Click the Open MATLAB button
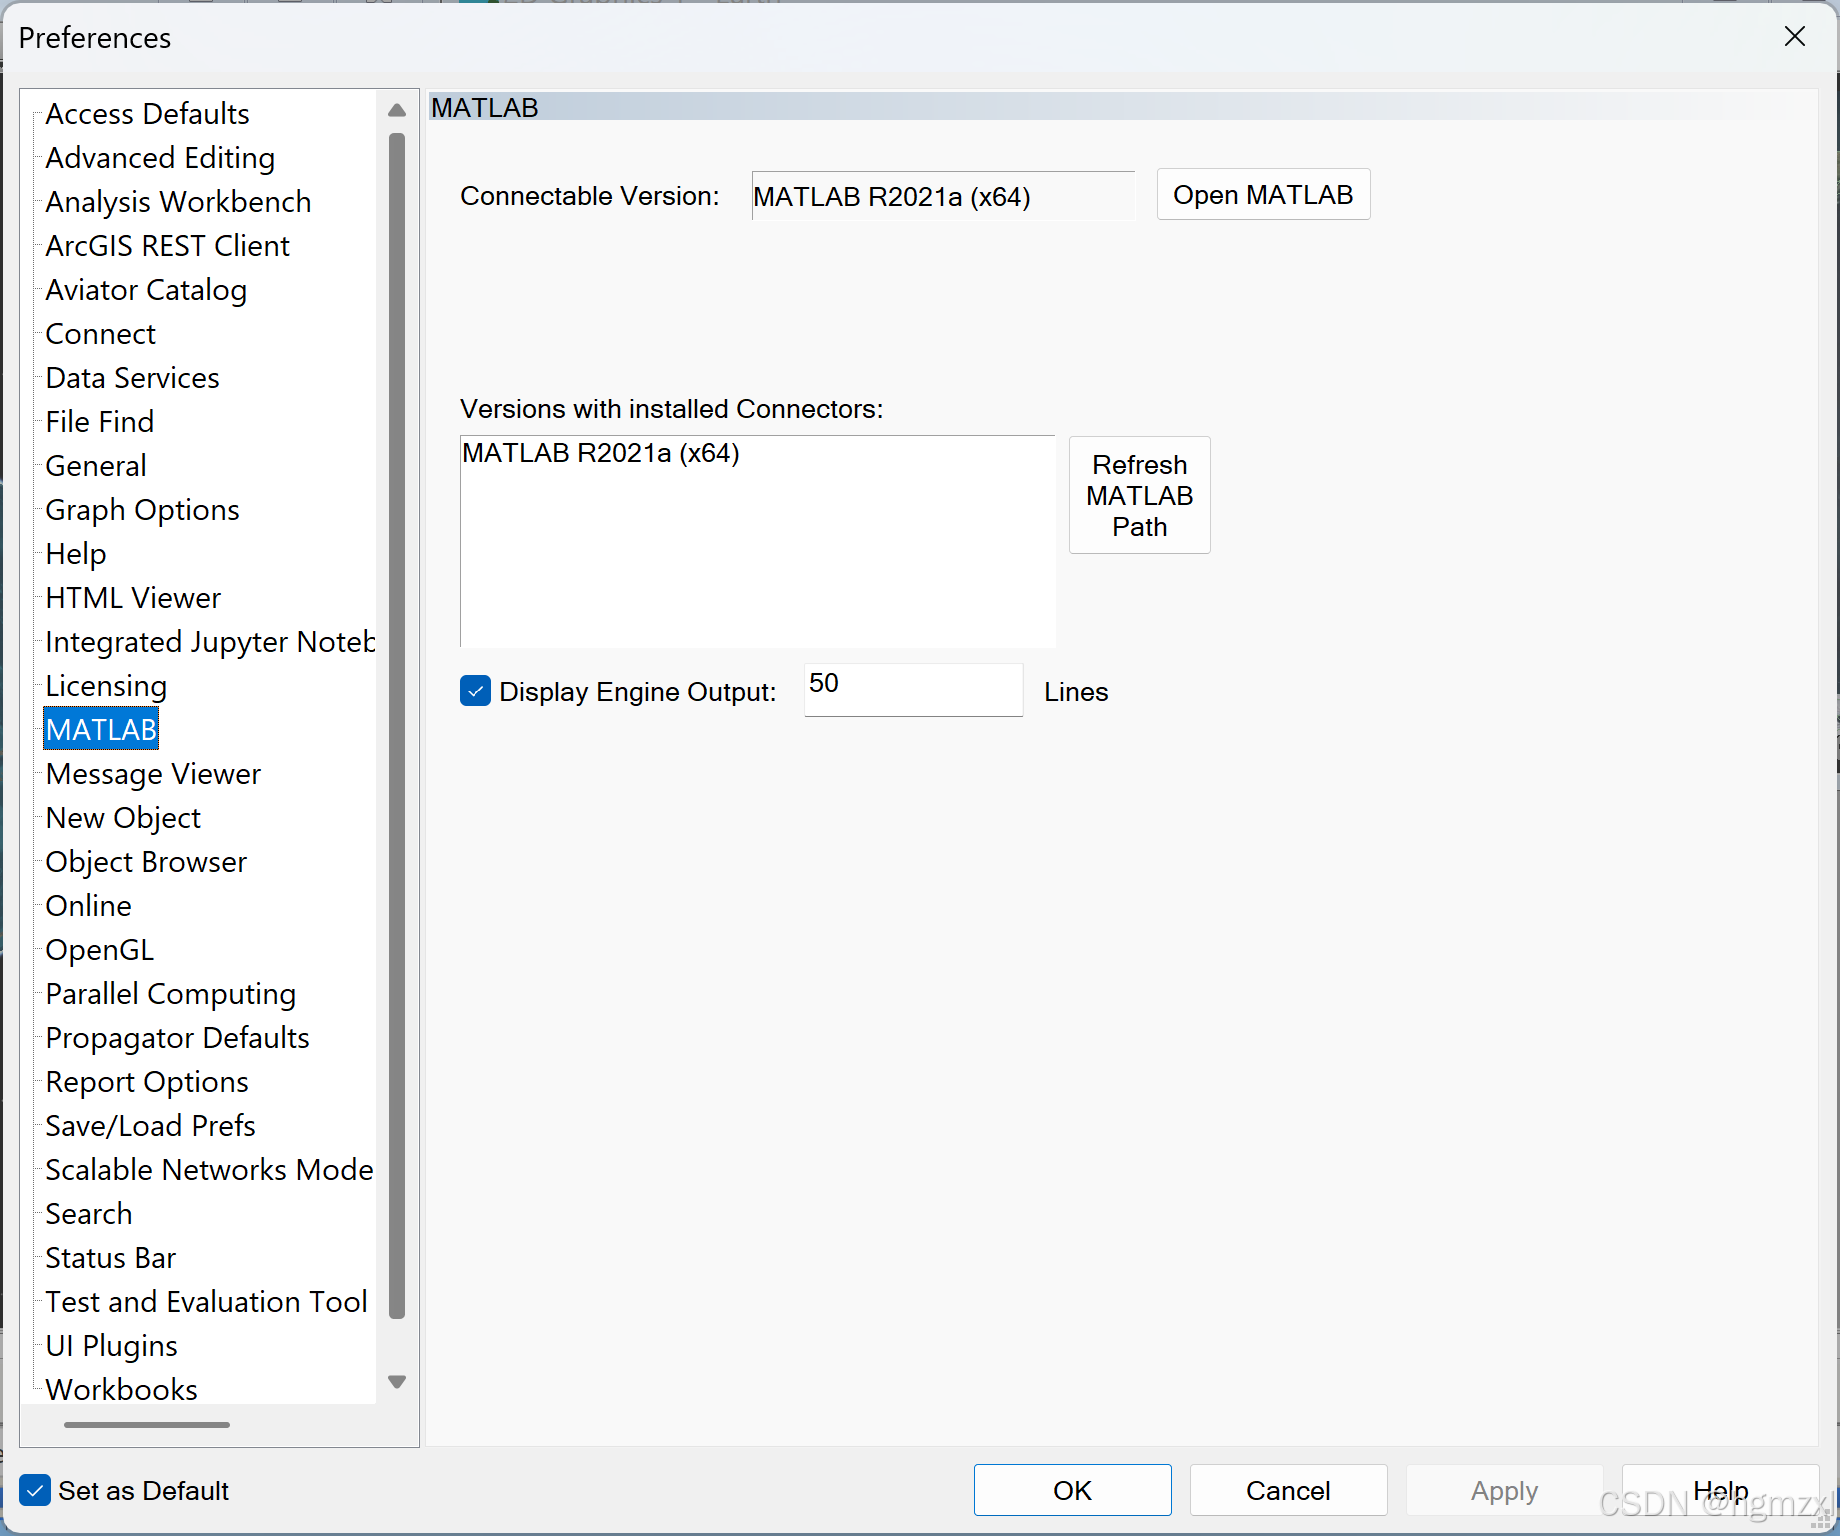The image size is (1840, 1536). pos(1263,194)
